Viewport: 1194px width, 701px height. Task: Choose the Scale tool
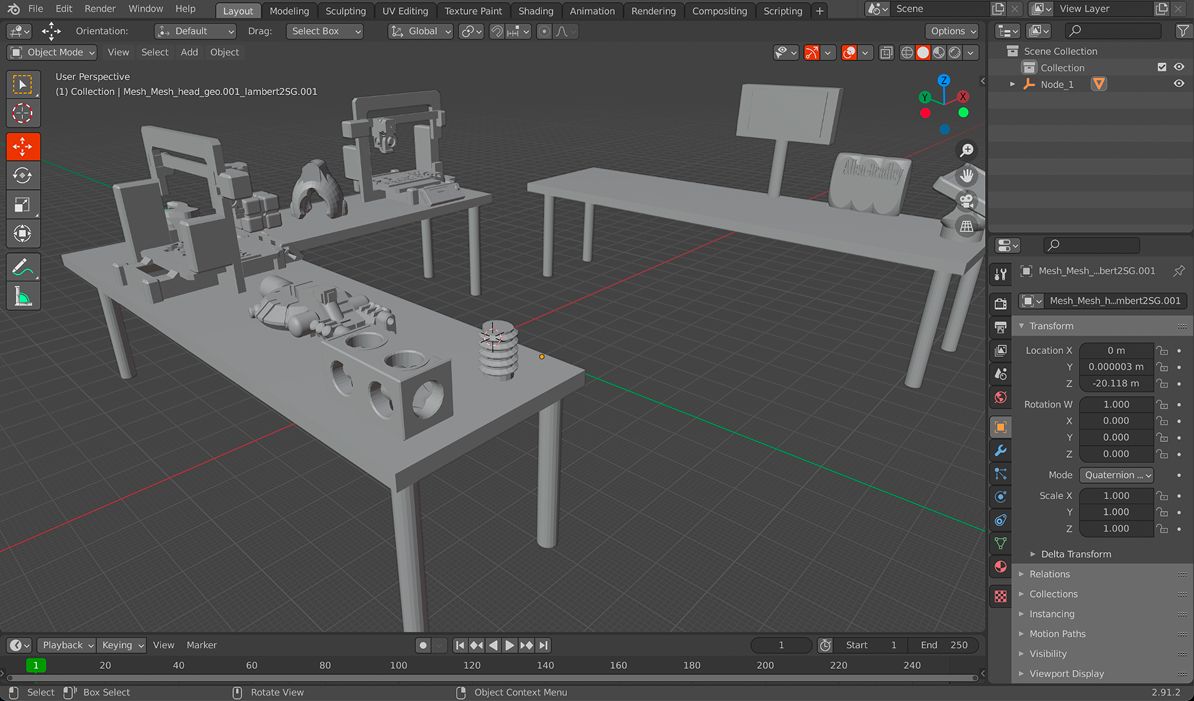pyautogui.click(x=22, y=205)
